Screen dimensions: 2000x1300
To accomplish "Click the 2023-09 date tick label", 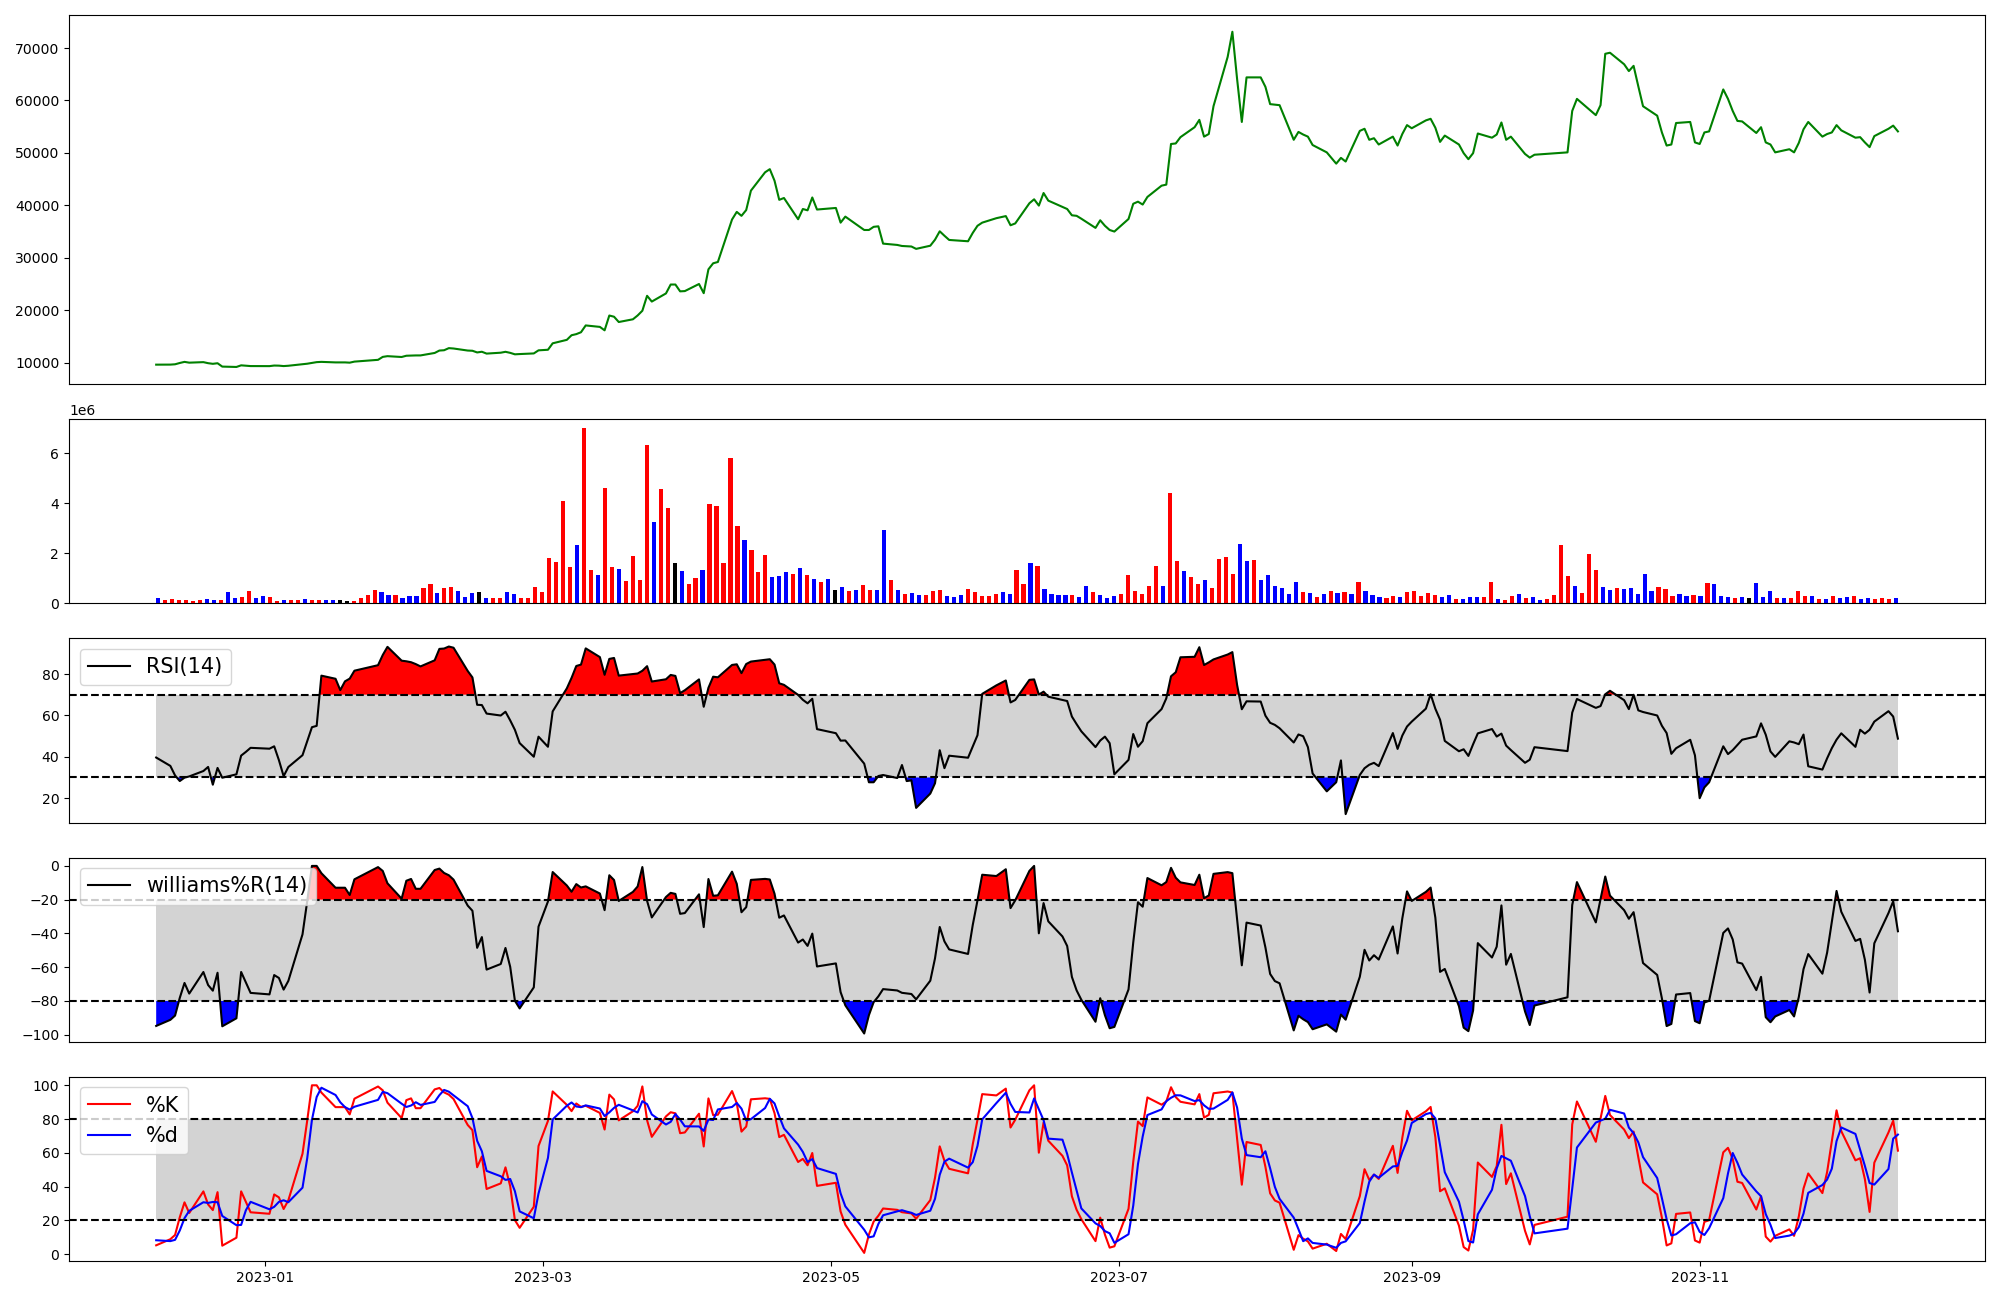I will point(1412,1277).
